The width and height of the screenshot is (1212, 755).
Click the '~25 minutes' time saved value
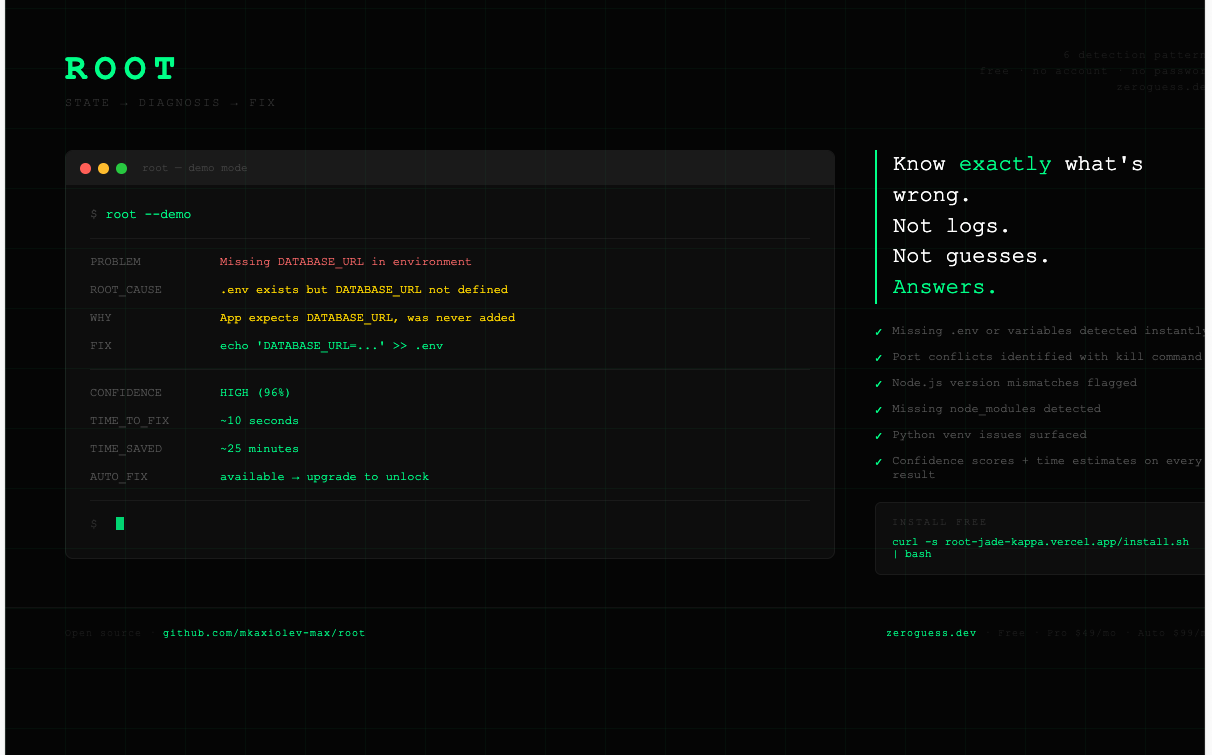(260, 449)
